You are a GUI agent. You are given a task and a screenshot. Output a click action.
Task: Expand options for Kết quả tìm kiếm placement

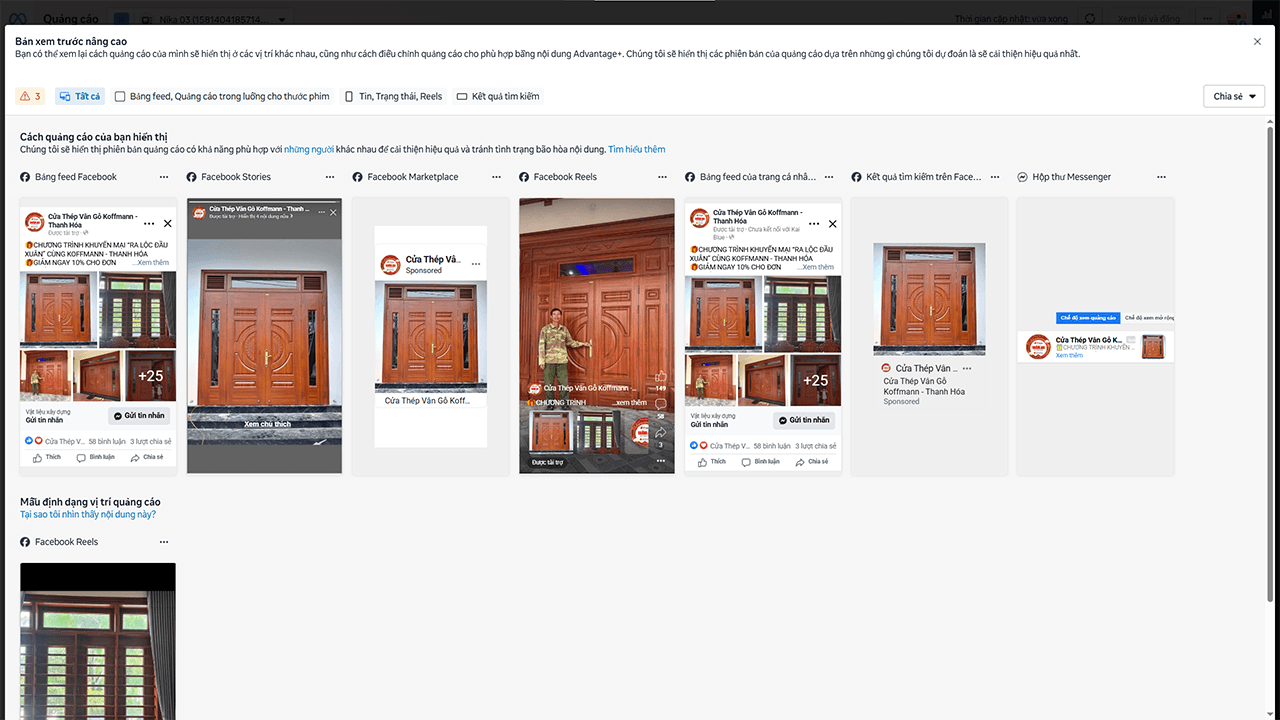tap(995, 177)
